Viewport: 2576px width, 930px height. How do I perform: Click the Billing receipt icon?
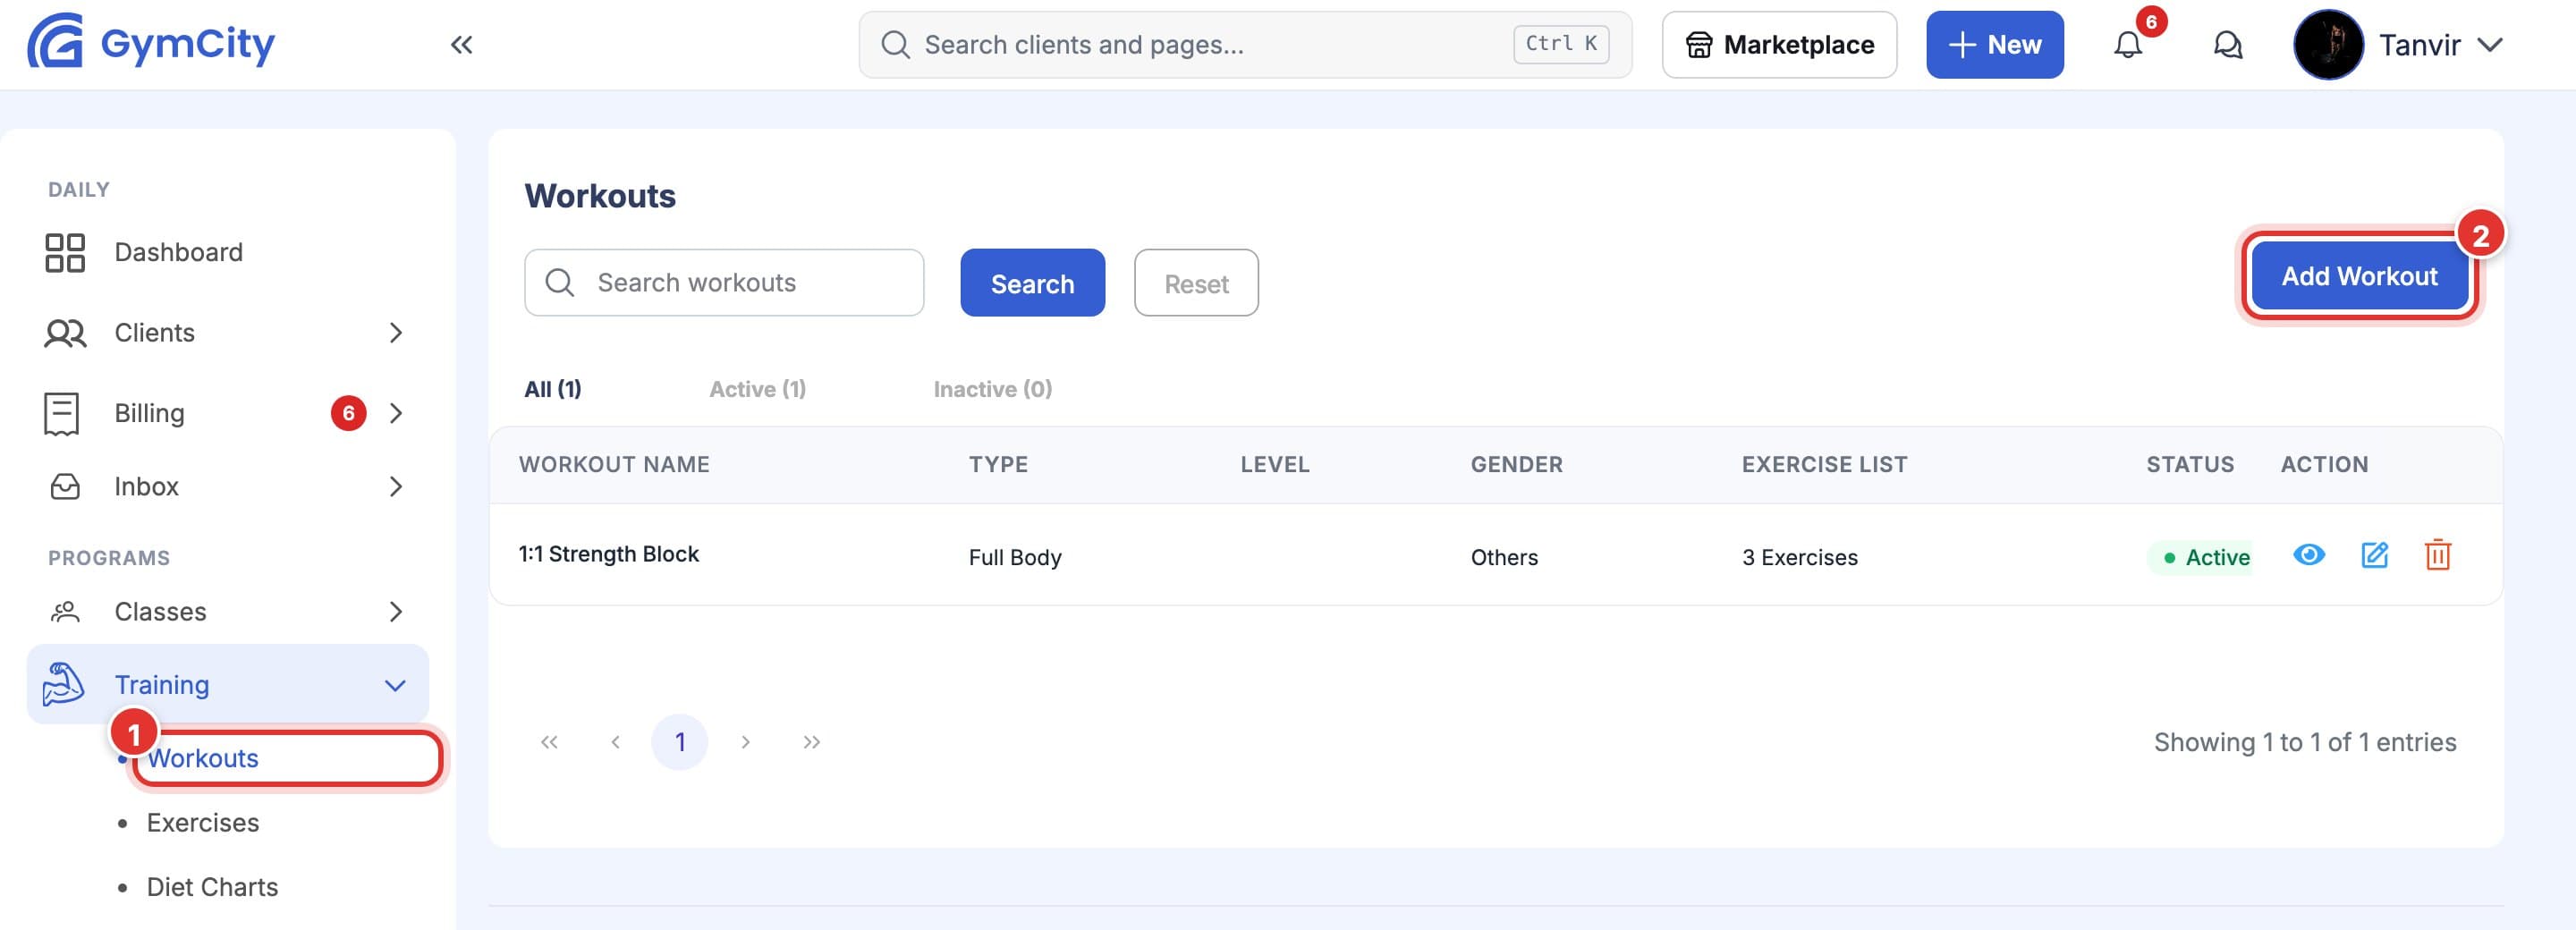click(62, 413)
